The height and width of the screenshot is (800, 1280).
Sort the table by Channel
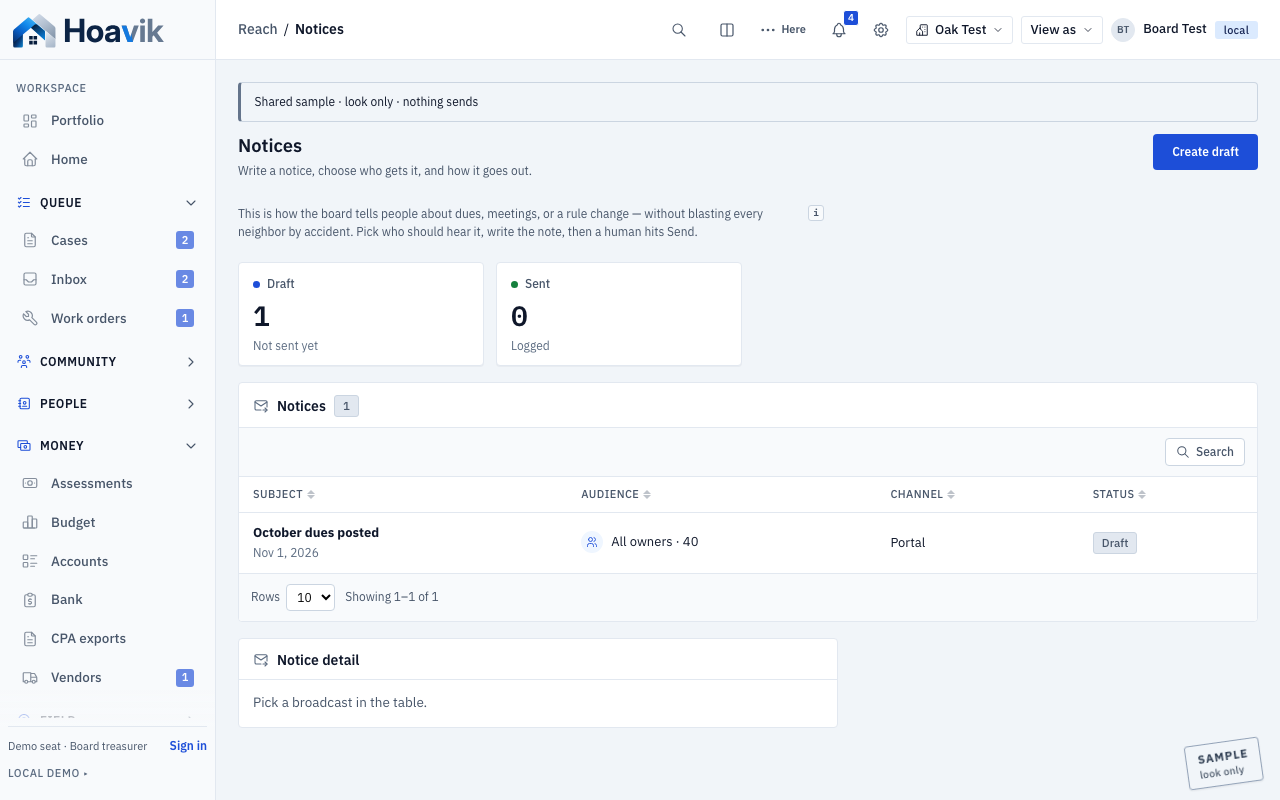tap(923, 495)
